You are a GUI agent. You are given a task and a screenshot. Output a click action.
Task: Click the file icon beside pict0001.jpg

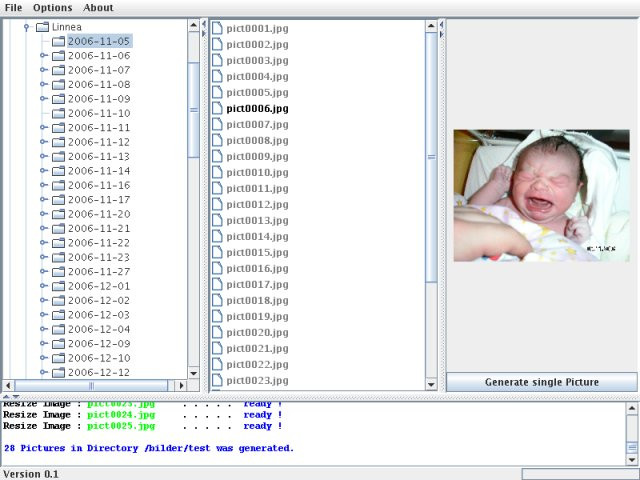coord(217,29)
